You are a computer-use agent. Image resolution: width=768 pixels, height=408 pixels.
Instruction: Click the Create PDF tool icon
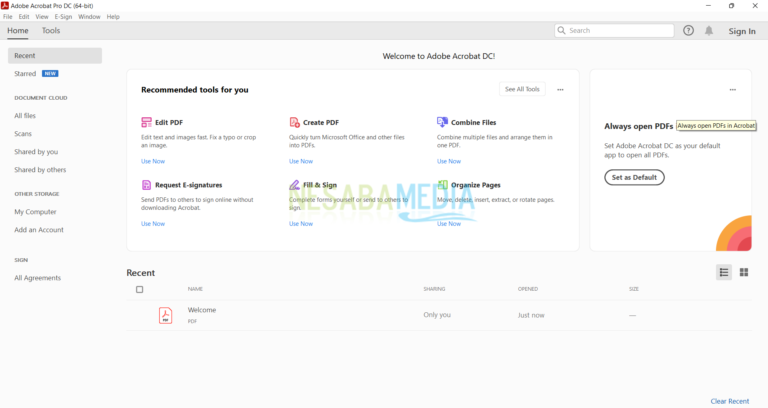coord(294,122)
